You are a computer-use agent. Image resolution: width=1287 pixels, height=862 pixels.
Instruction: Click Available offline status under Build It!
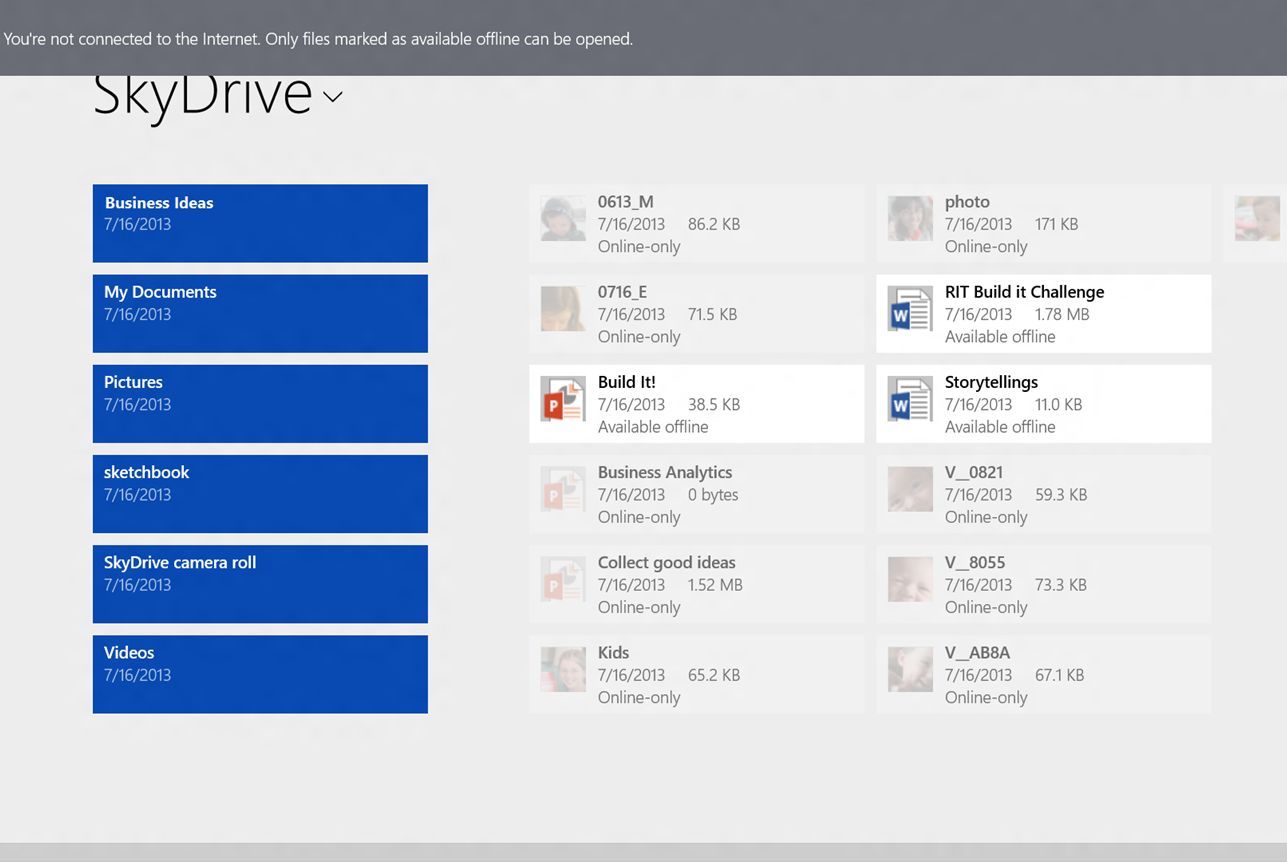[653, 427]
